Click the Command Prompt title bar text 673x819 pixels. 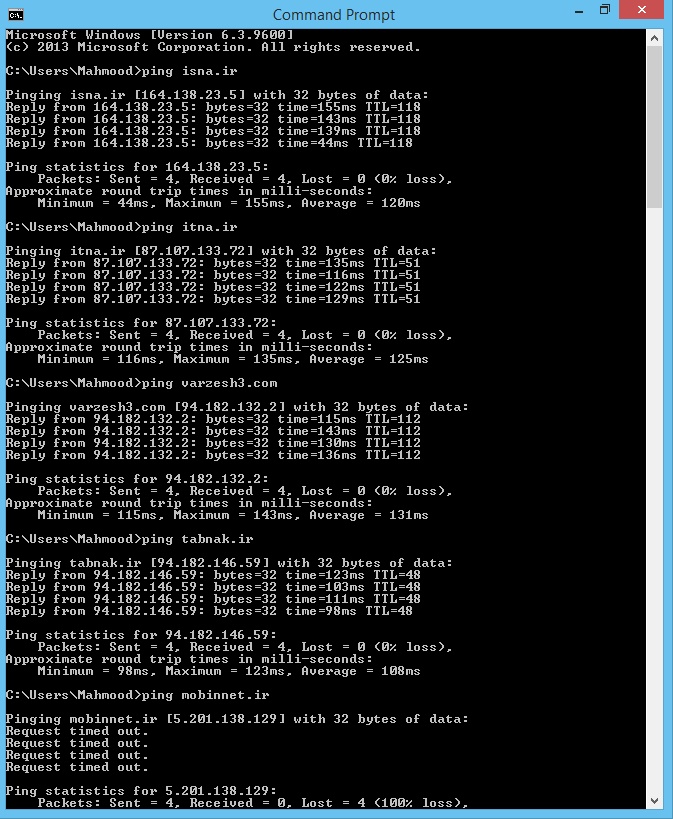click(334, 15)
